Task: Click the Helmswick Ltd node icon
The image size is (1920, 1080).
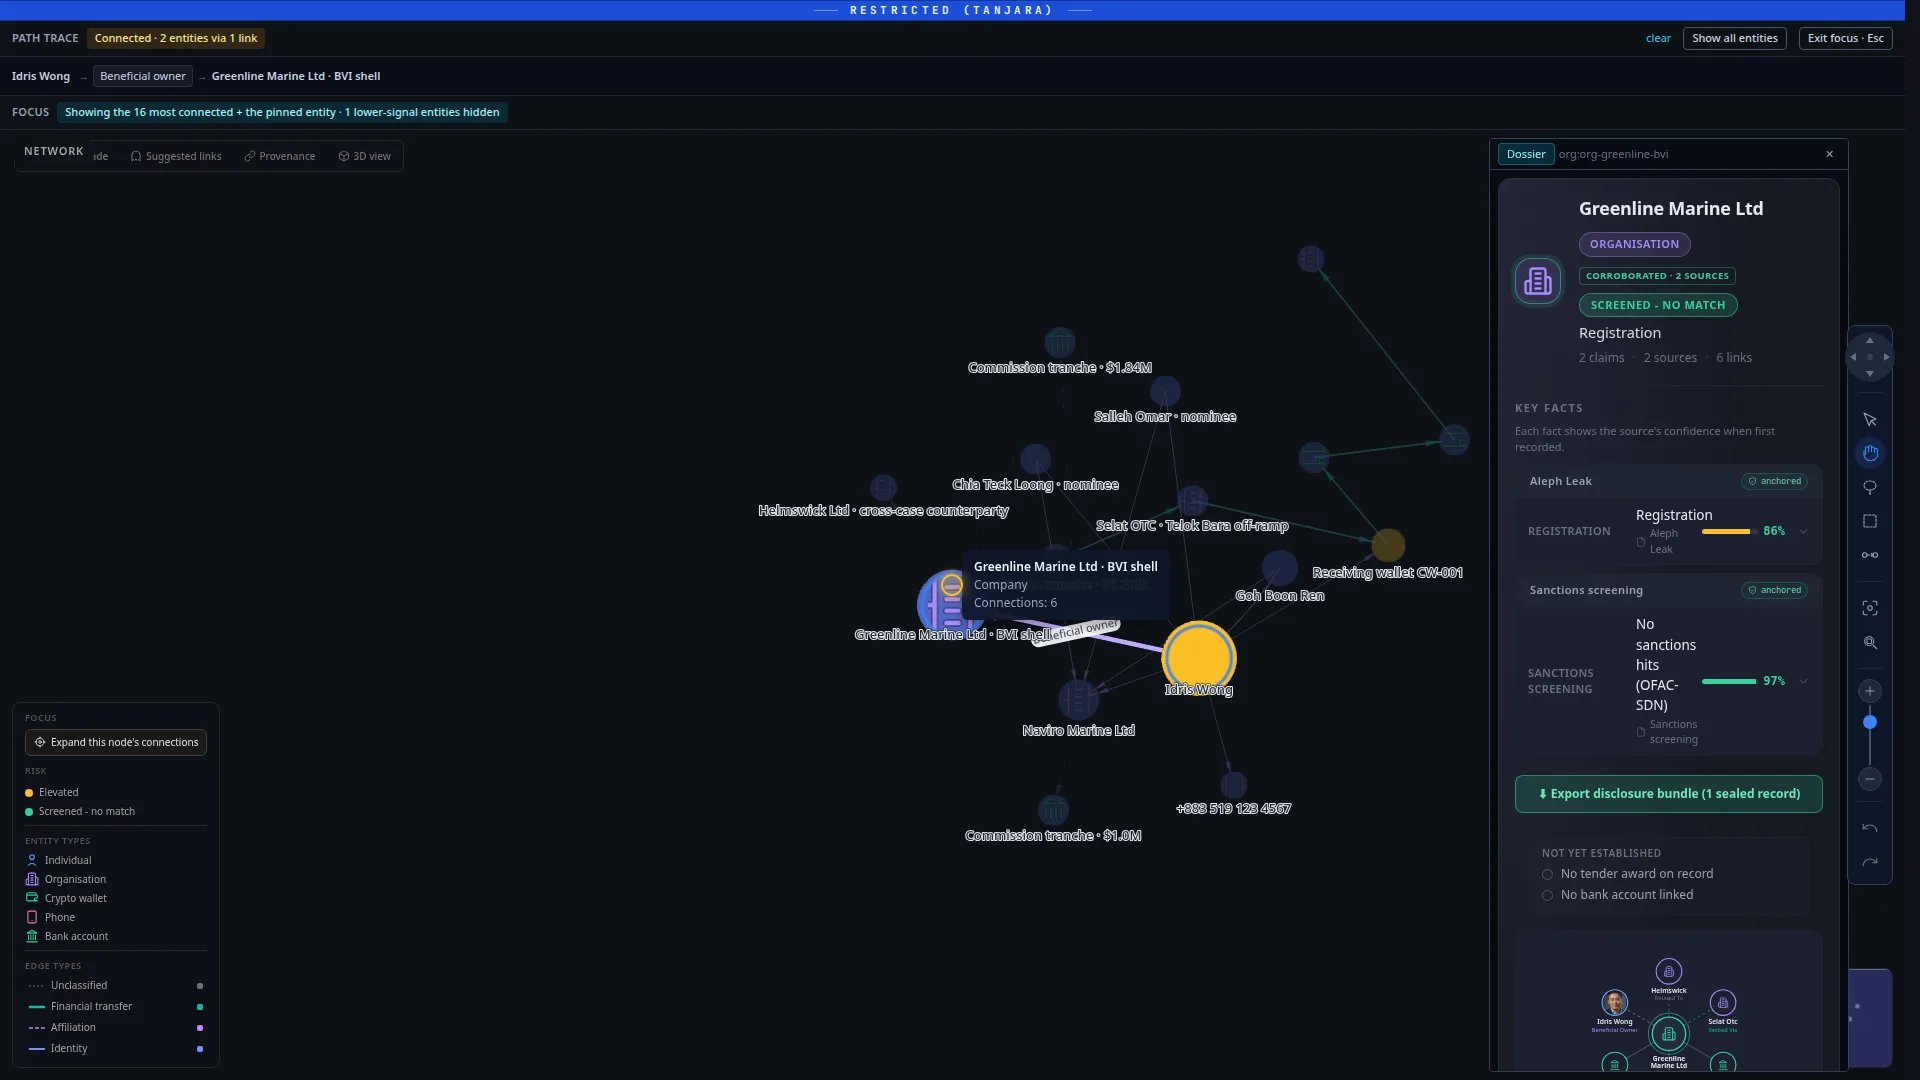Action: pos(883,487)
